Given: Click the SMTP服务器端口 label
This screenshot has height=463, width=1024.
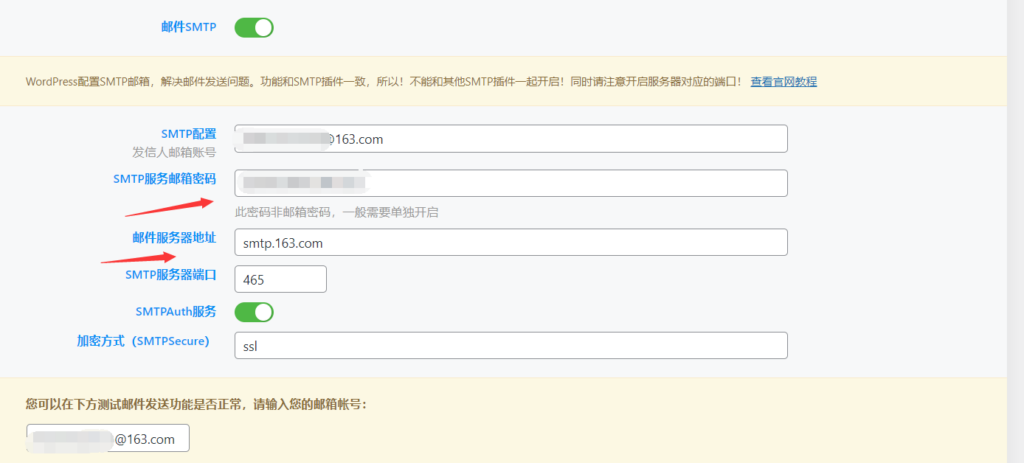Looking at the screenshot, I should pos(170,275).
